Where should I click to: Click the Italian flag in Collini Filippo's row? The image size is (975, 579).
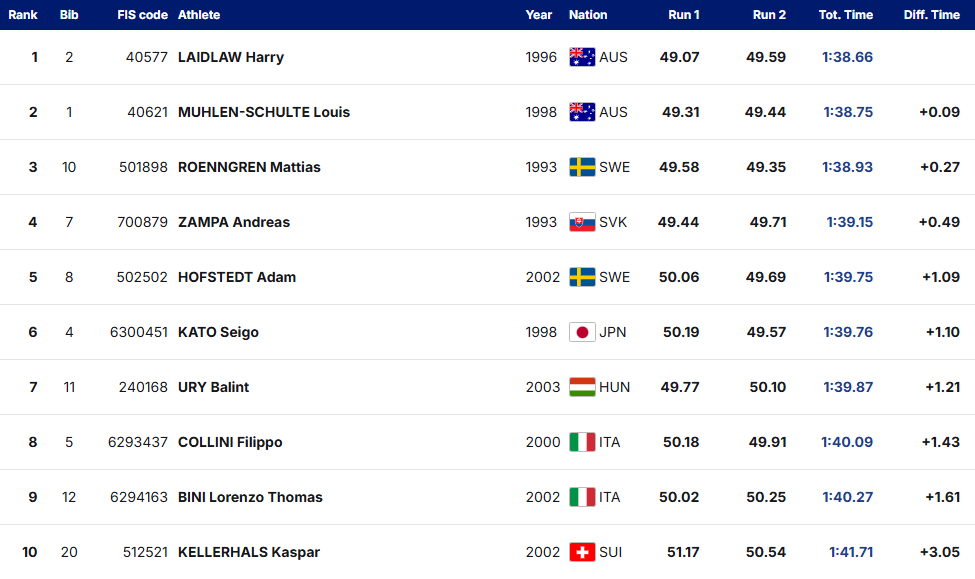tap(582, 442)
